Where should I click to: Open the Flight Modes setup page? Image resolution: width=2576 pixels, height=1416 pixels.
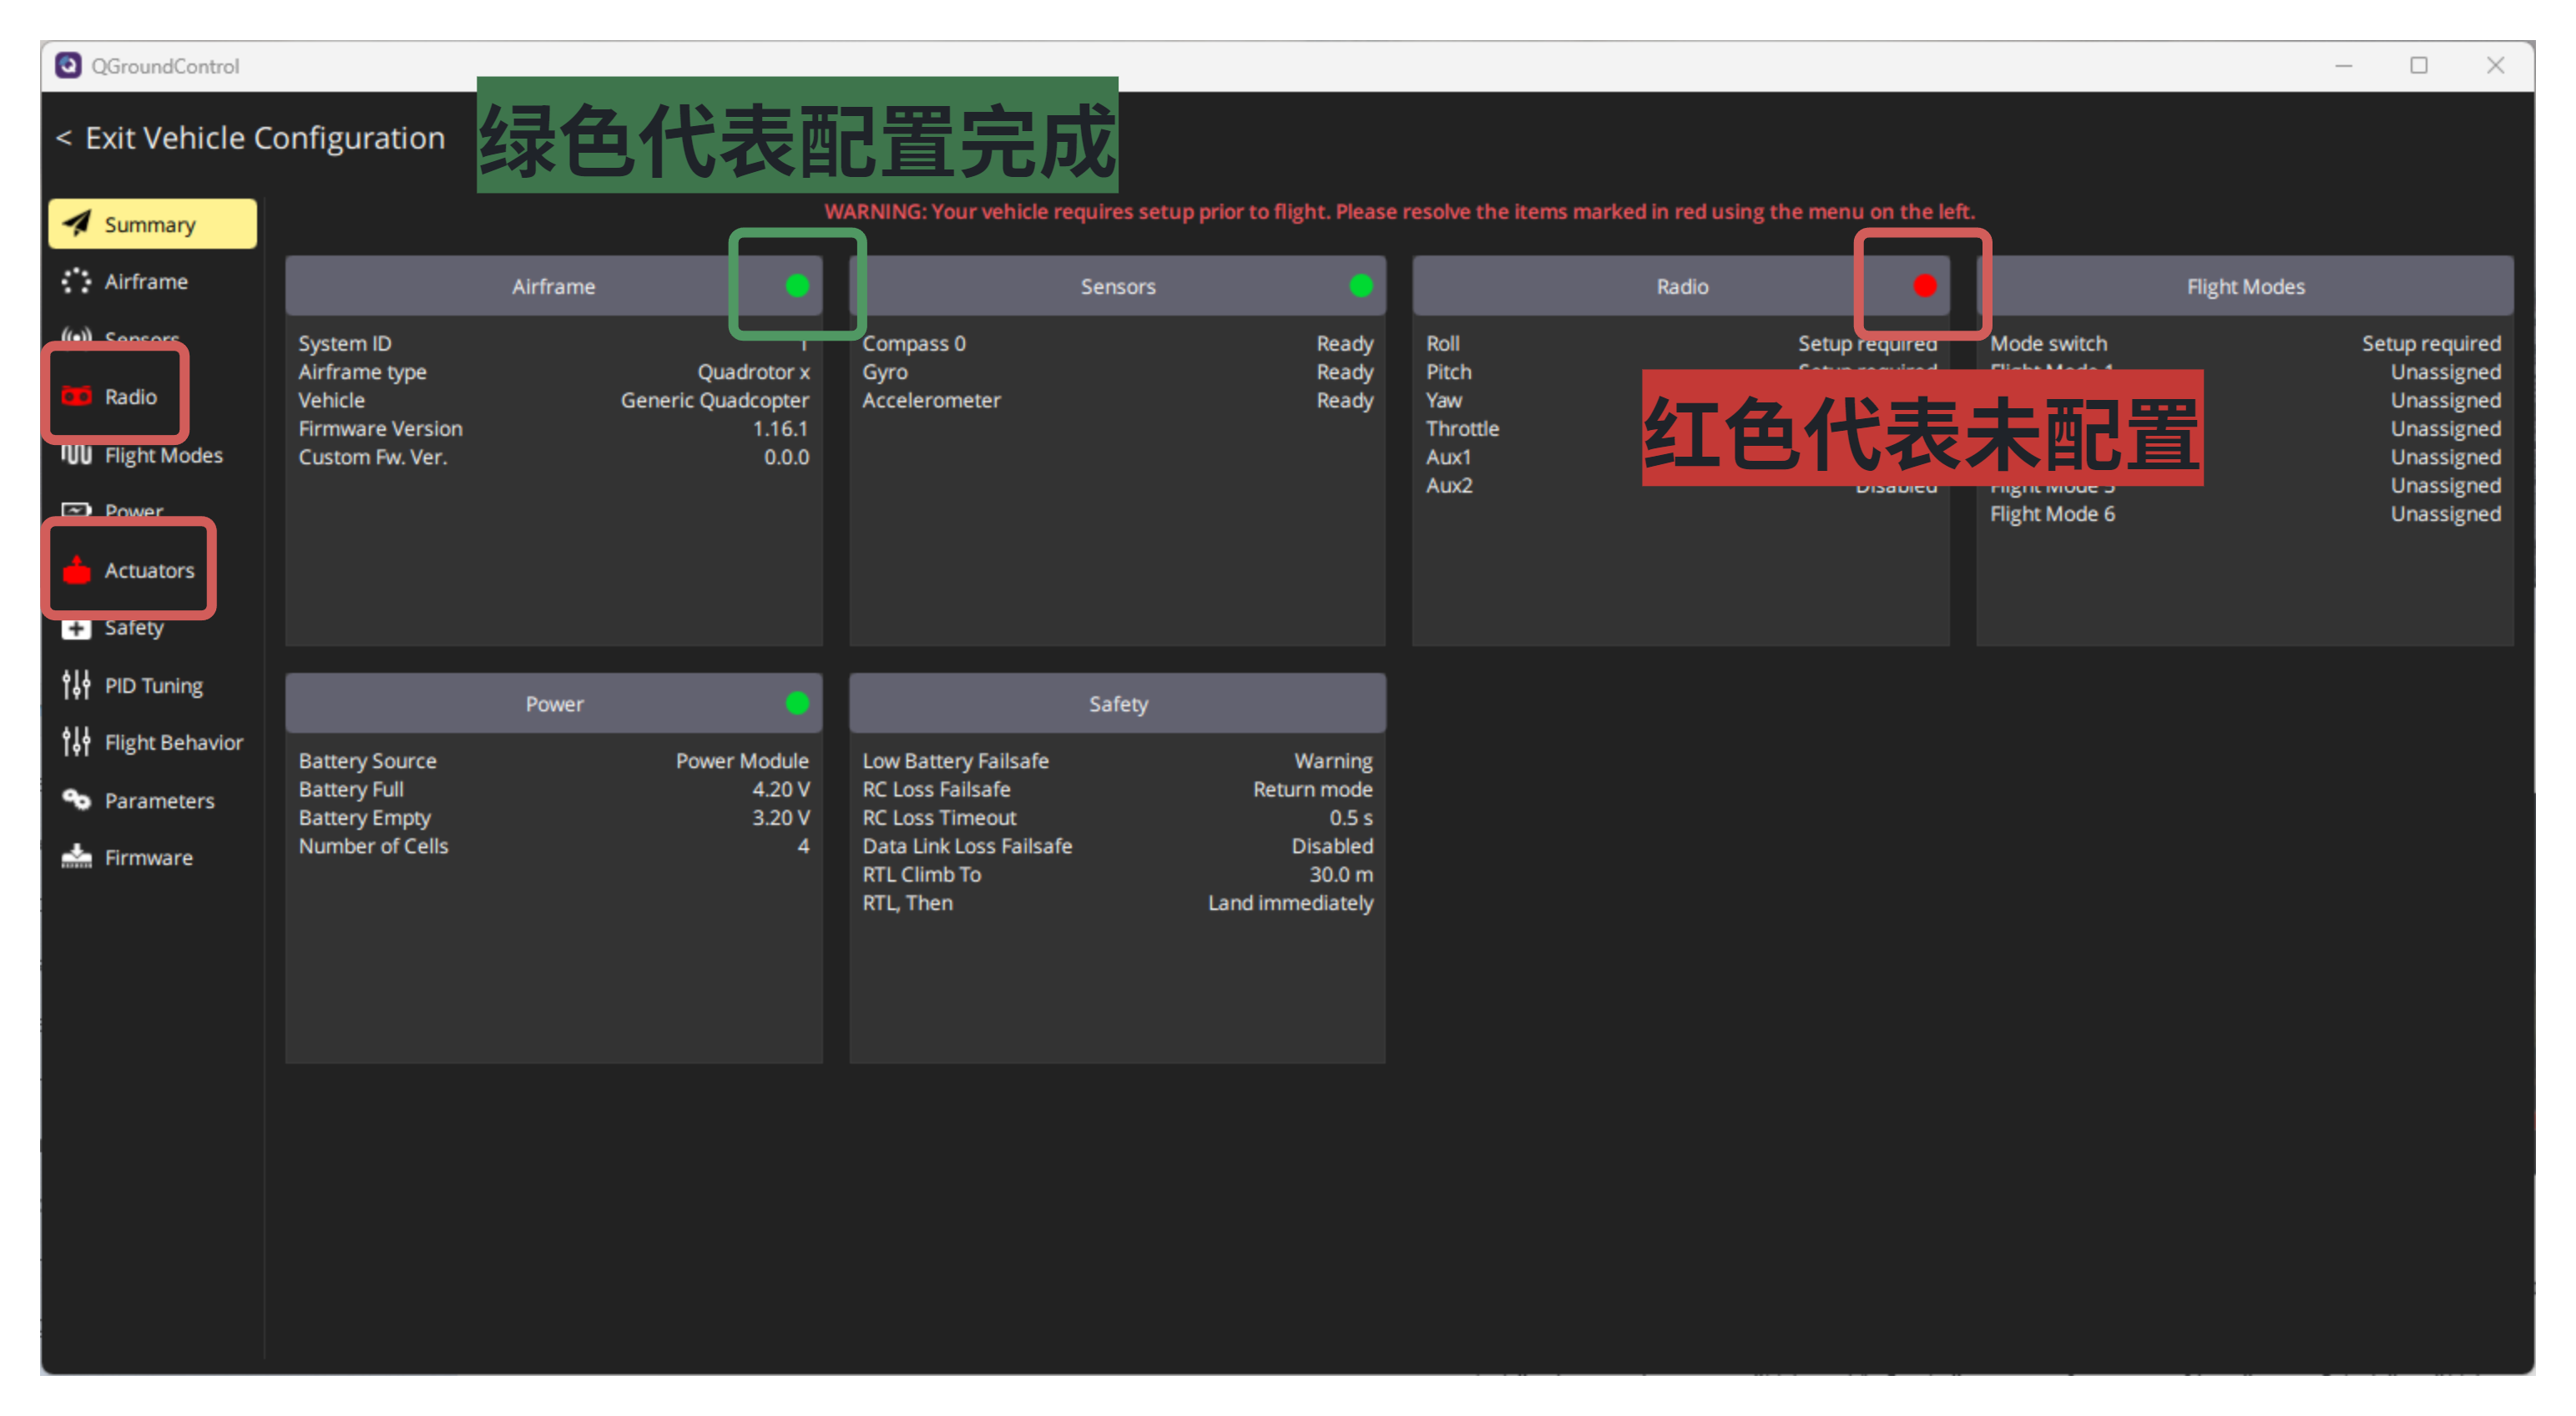coord(153,455)
